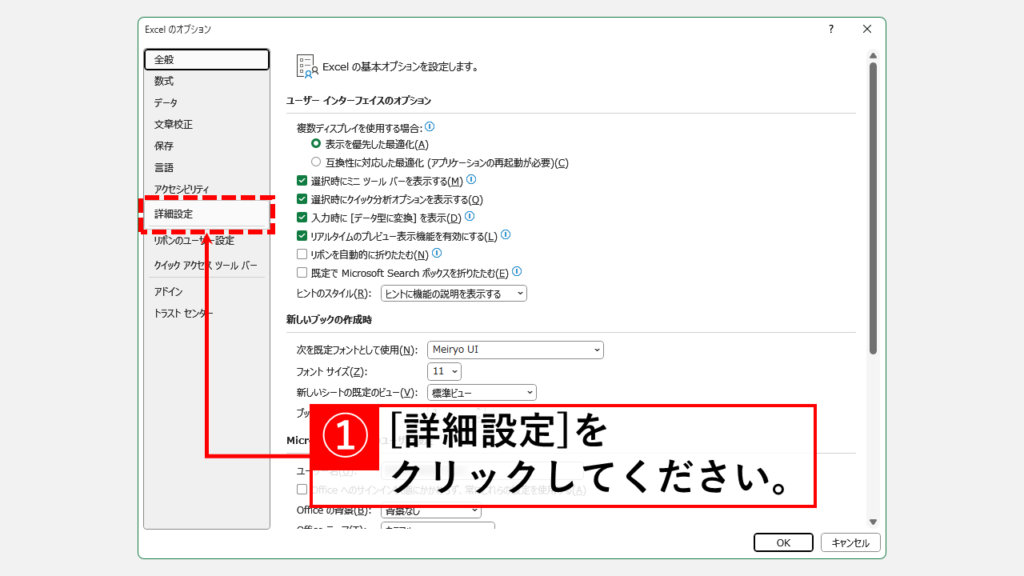Click the OK button
This screenshot has width=1024, height=576.
(783, 543)
